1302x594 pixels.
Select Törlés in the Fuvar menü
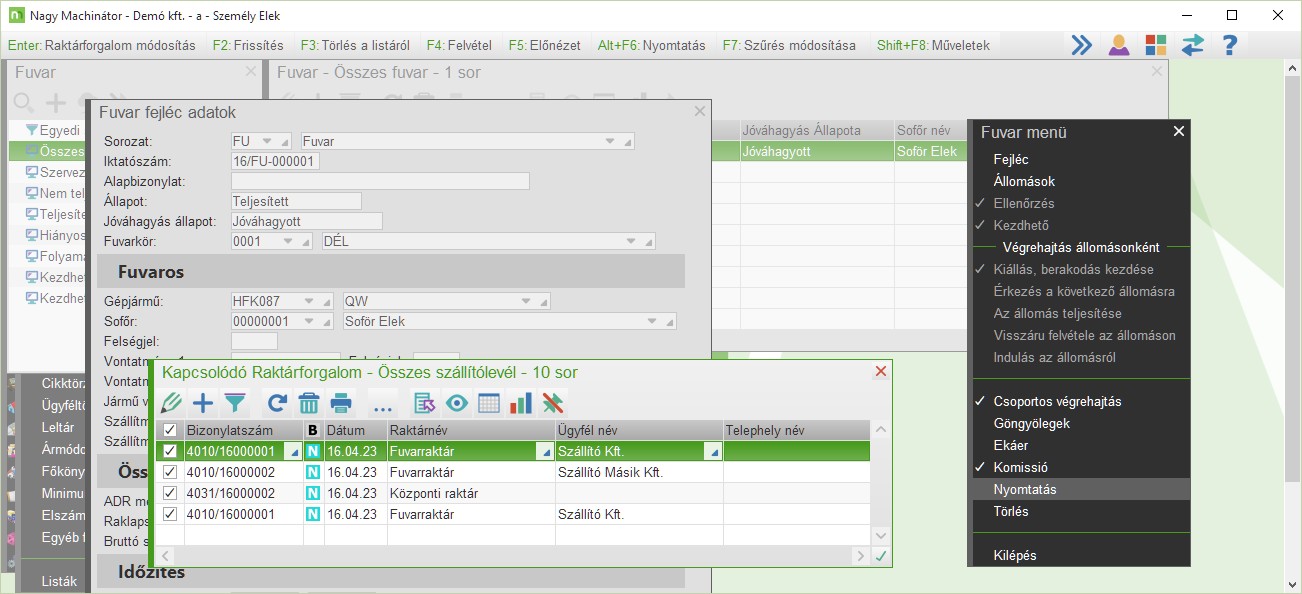tap(1011, 511)
